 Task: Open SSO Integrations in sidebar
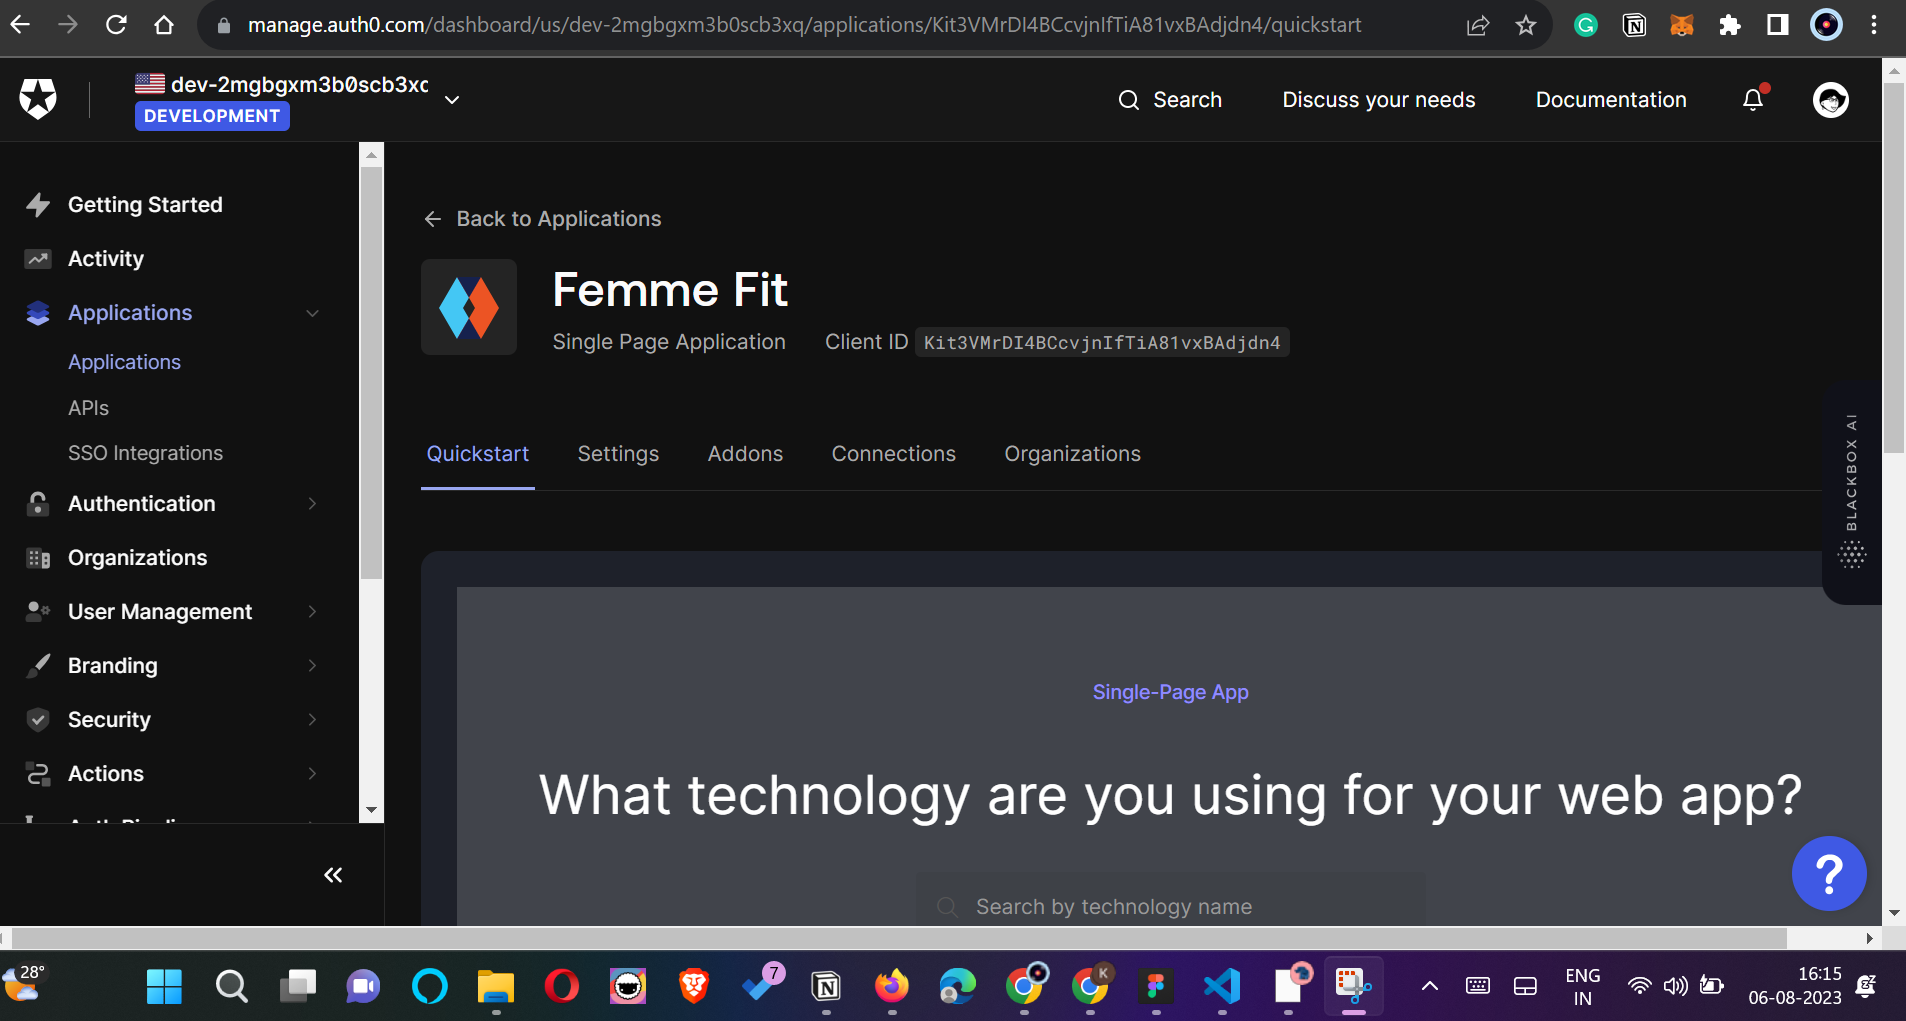[x=145, y=453]
